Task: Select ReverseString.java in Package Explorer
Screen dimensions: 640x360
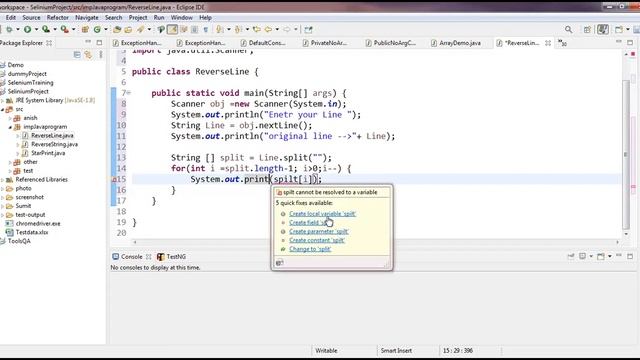Action: (54, 144)
